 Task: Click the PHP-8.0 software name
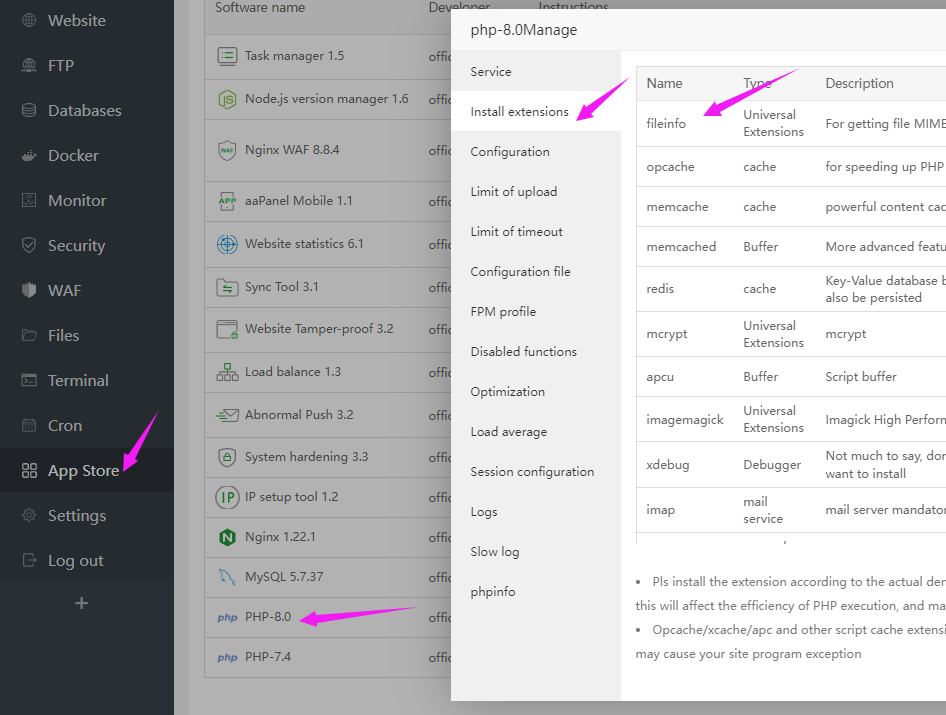pos(268,617)
